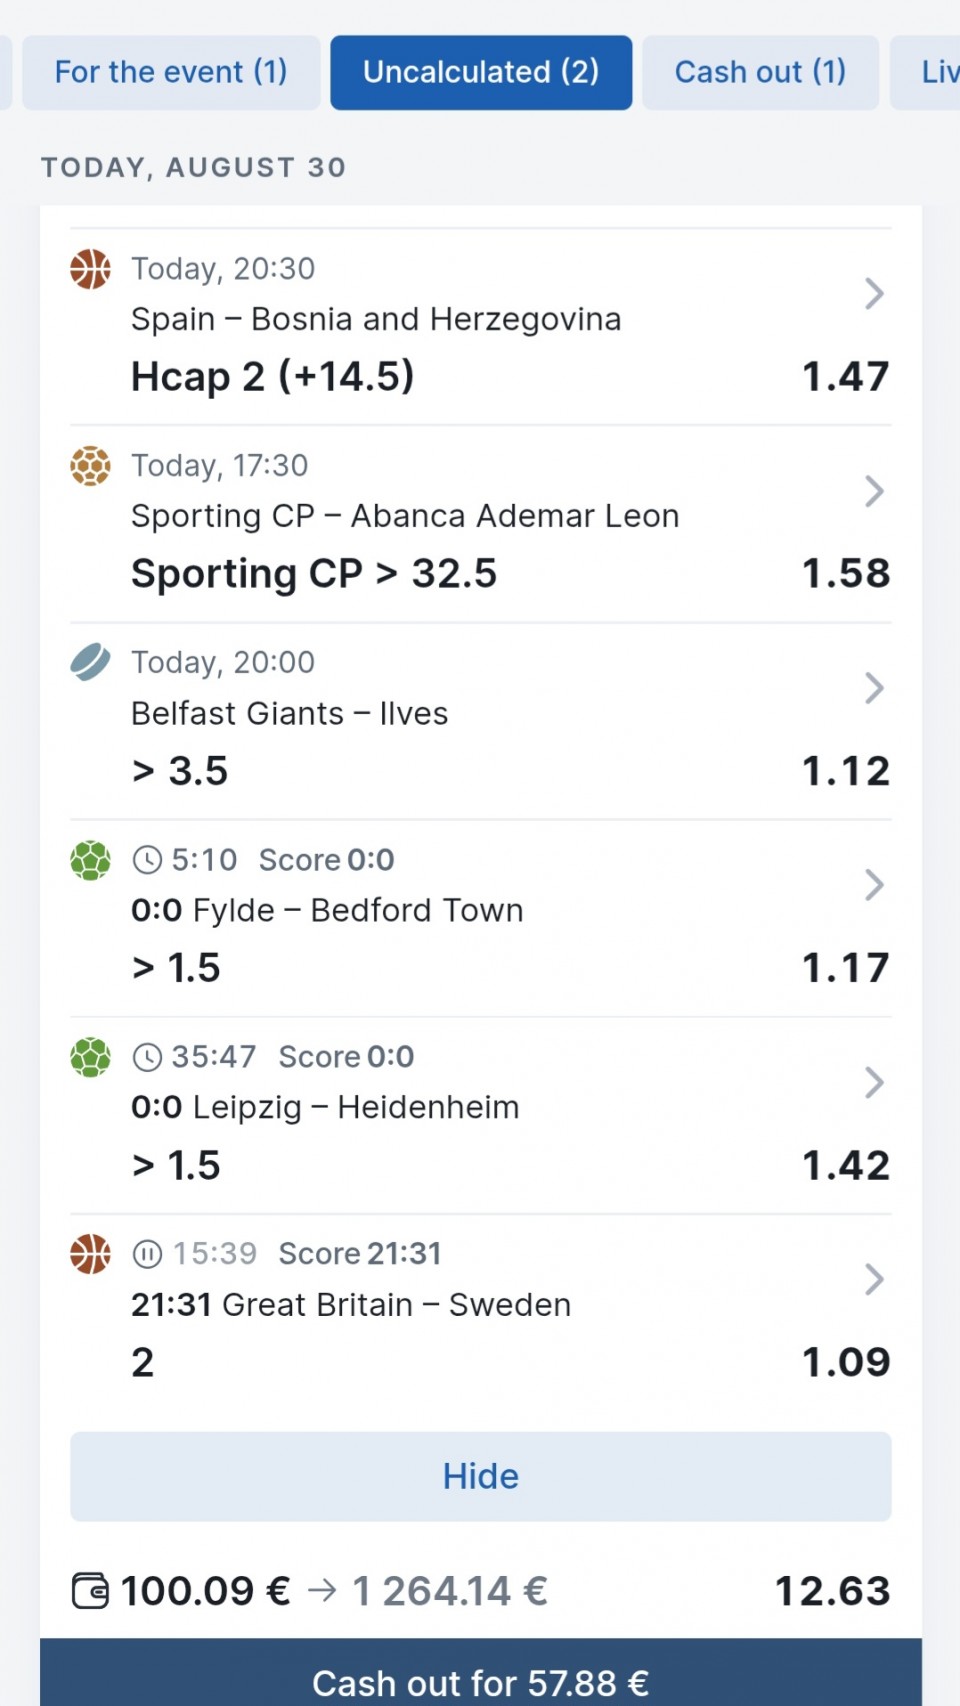Hide the bet selections list
Viewport: 960px width, 1706px height.
[481, 1477]
